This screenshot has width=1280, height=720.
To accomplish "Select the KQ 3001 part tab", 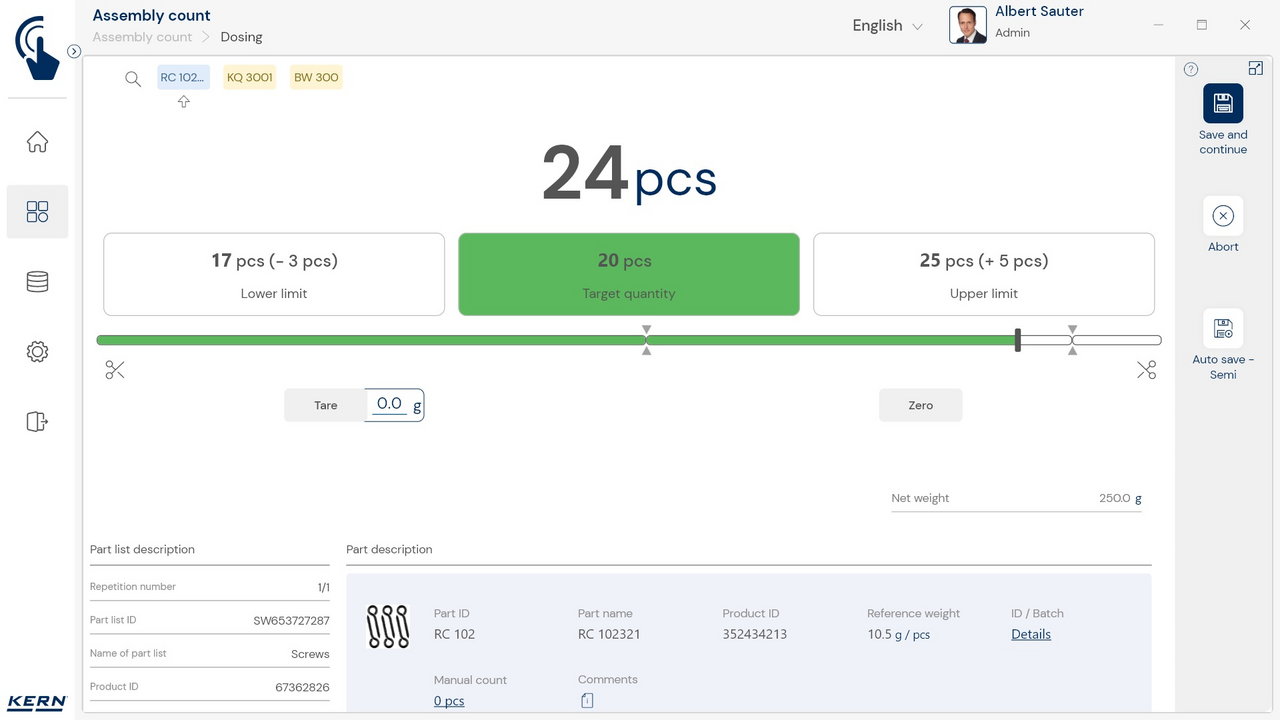I will pyautogui.click(x=249, y=78).
